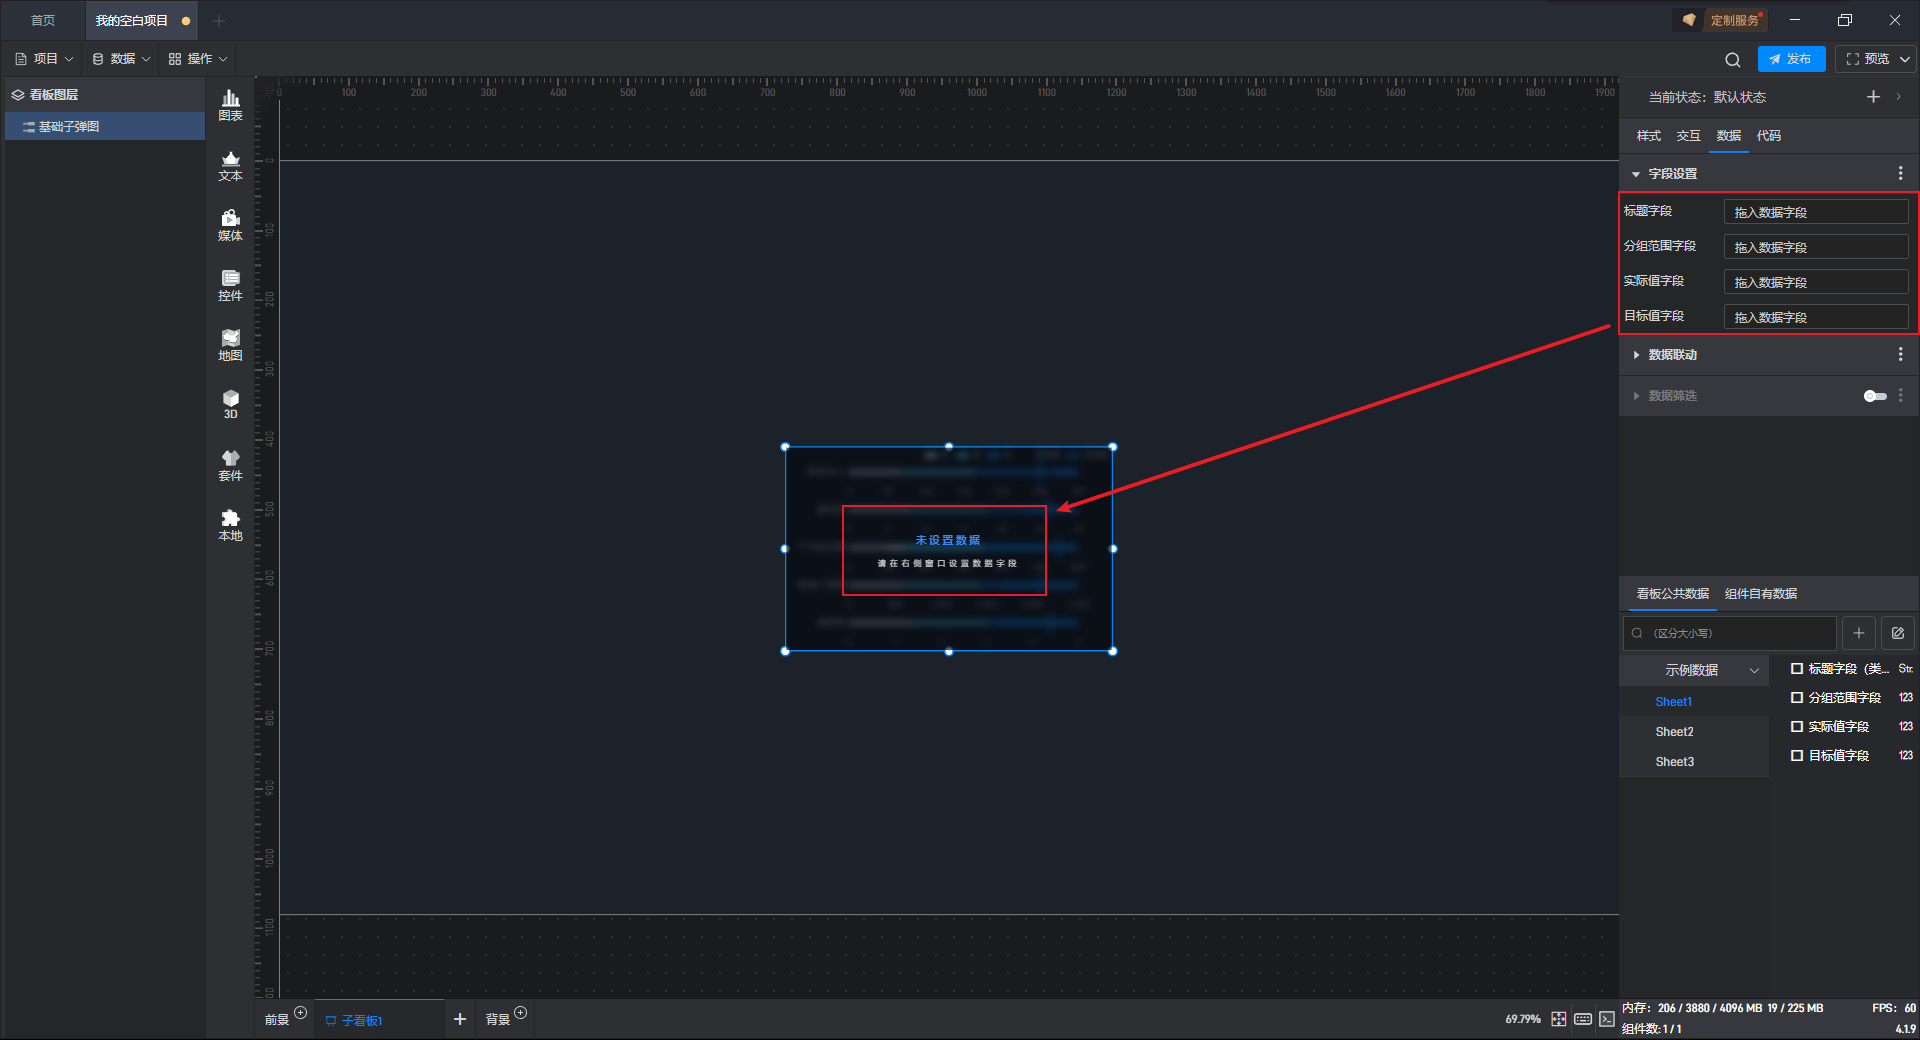Check the 分组范围字段 data field checkbox
The image size is (1920, 1040).
click(1797, 698)
